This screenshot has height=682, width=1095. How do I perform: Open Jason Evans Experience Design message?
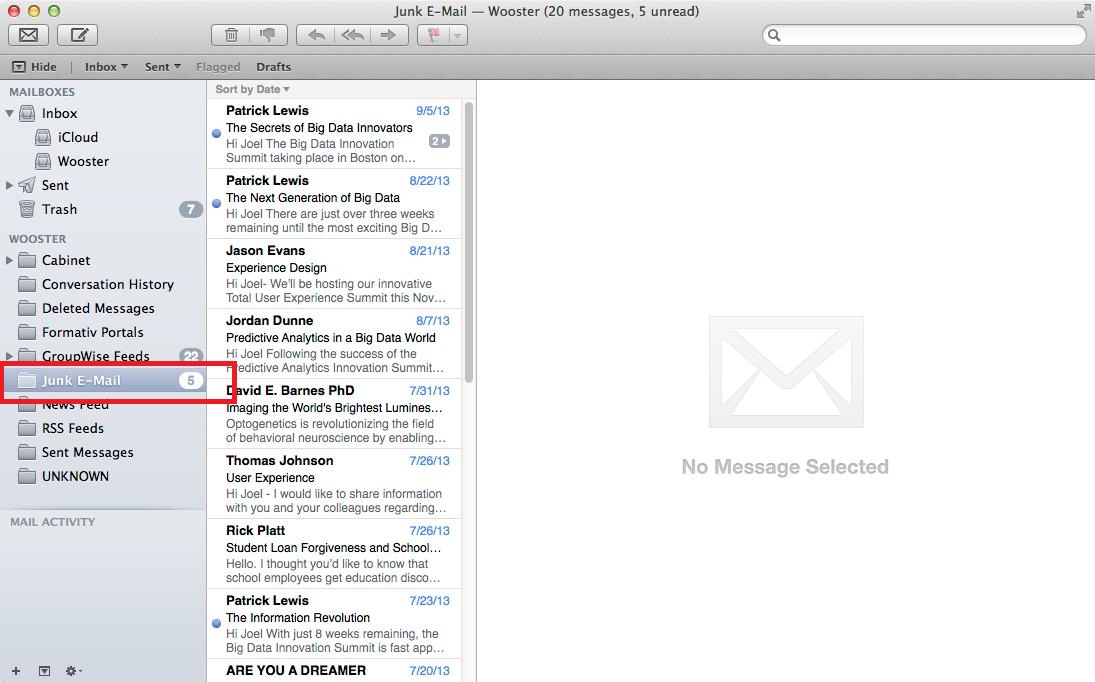(335, 274)
